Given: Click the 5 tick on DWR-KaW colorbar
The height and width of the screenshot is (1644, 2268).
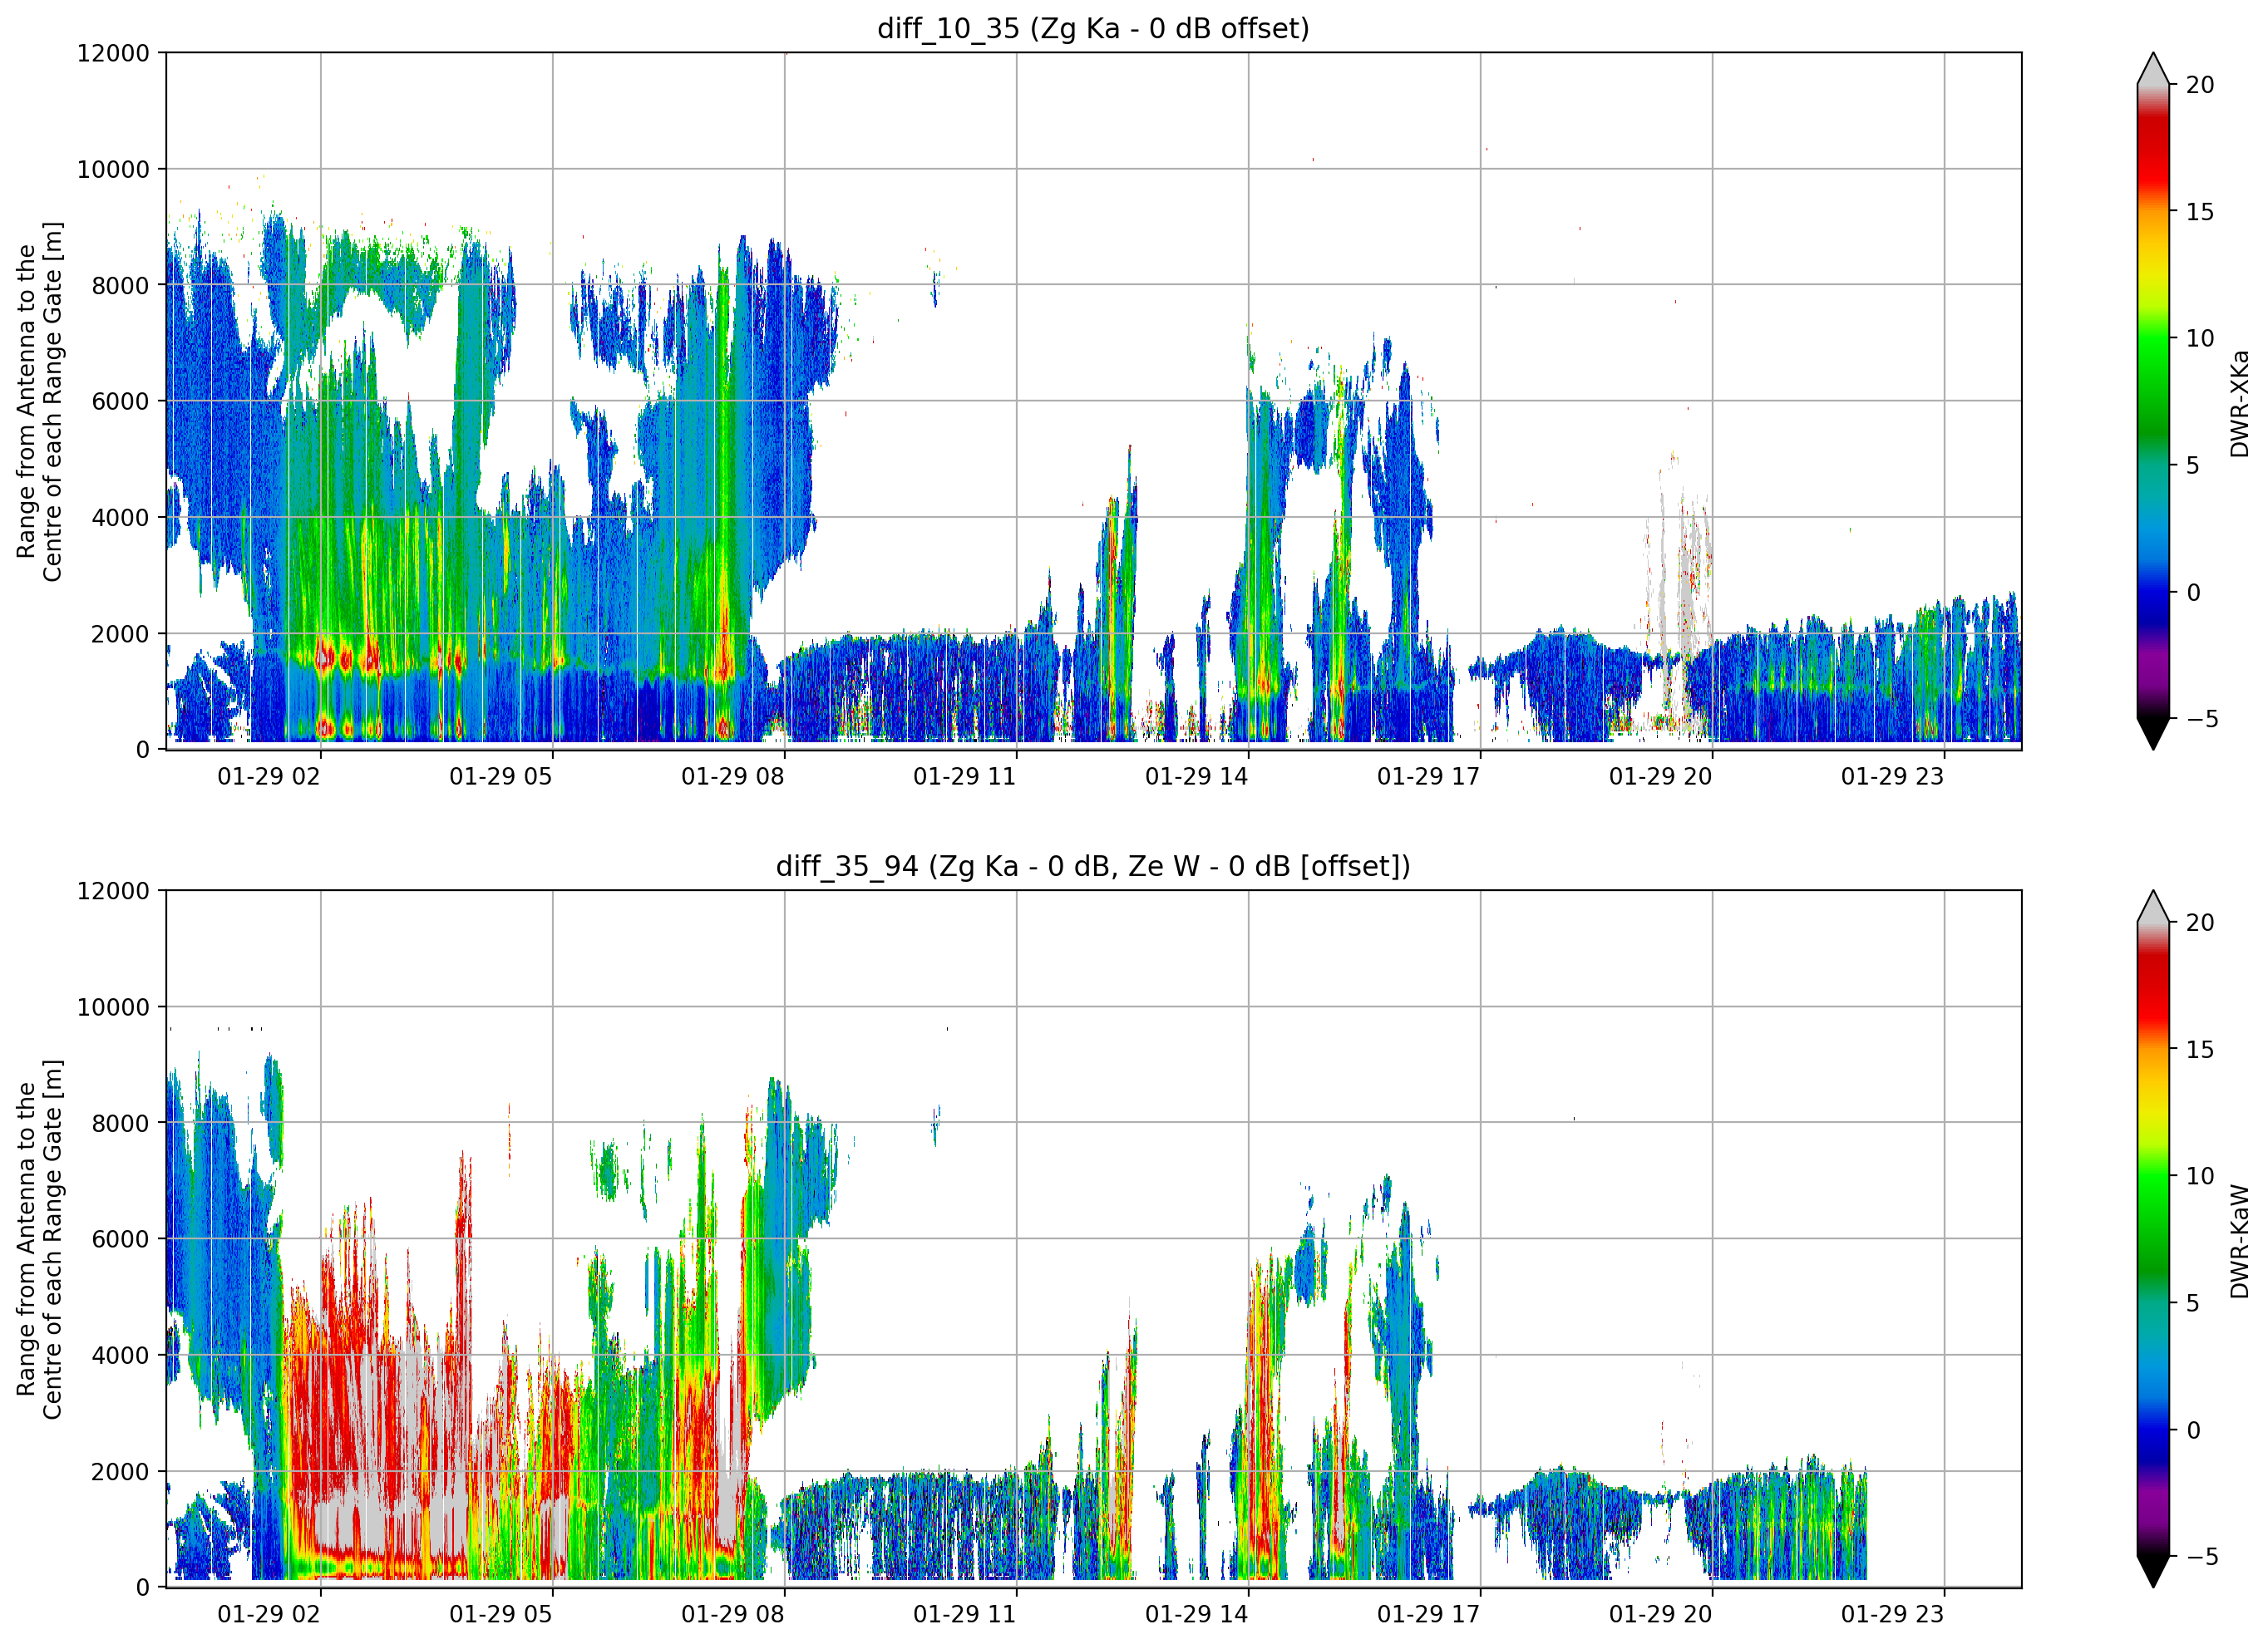Looking at the screenshot, I should click(2193, 1304).
